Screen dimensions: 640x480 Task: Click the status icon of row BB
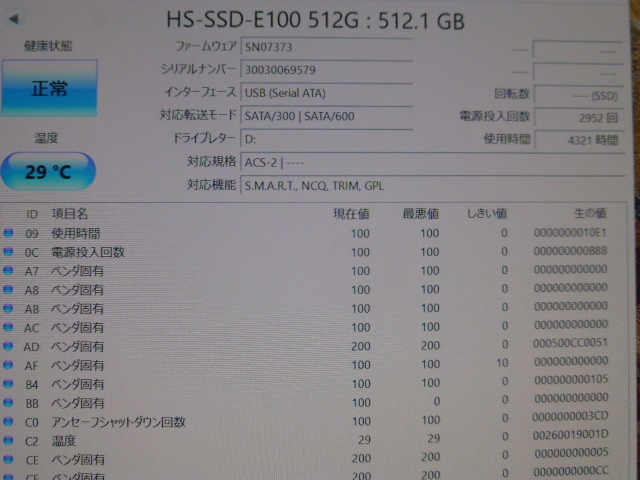[8, 402]
